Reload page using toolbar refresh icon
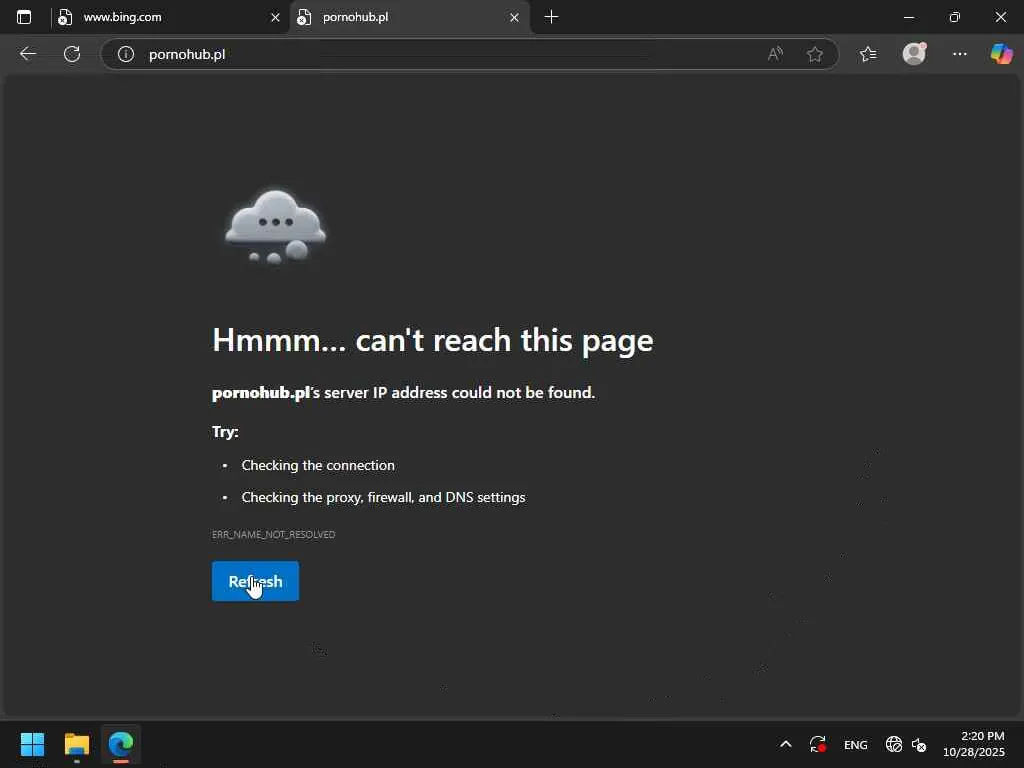This screenshot has width=1024, height=768. coord(72,54)
